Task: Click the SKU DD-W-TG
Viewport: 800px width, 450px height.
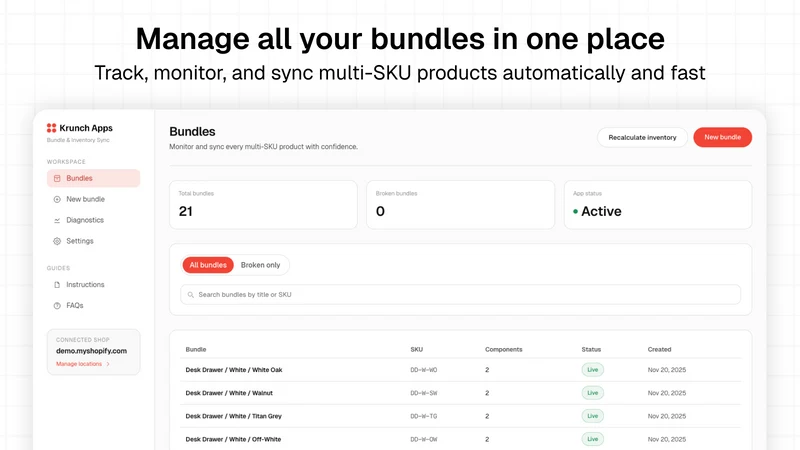Action: coord(423,416)
